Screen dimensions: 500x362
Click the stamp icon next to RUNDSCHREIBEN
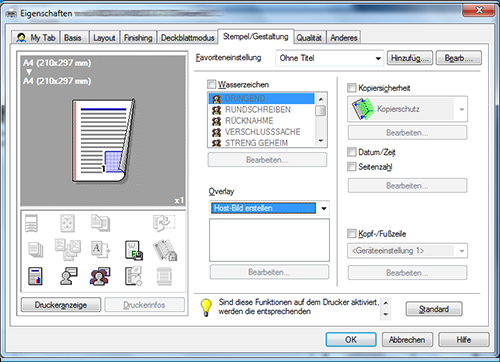click(x=217, y=110)
